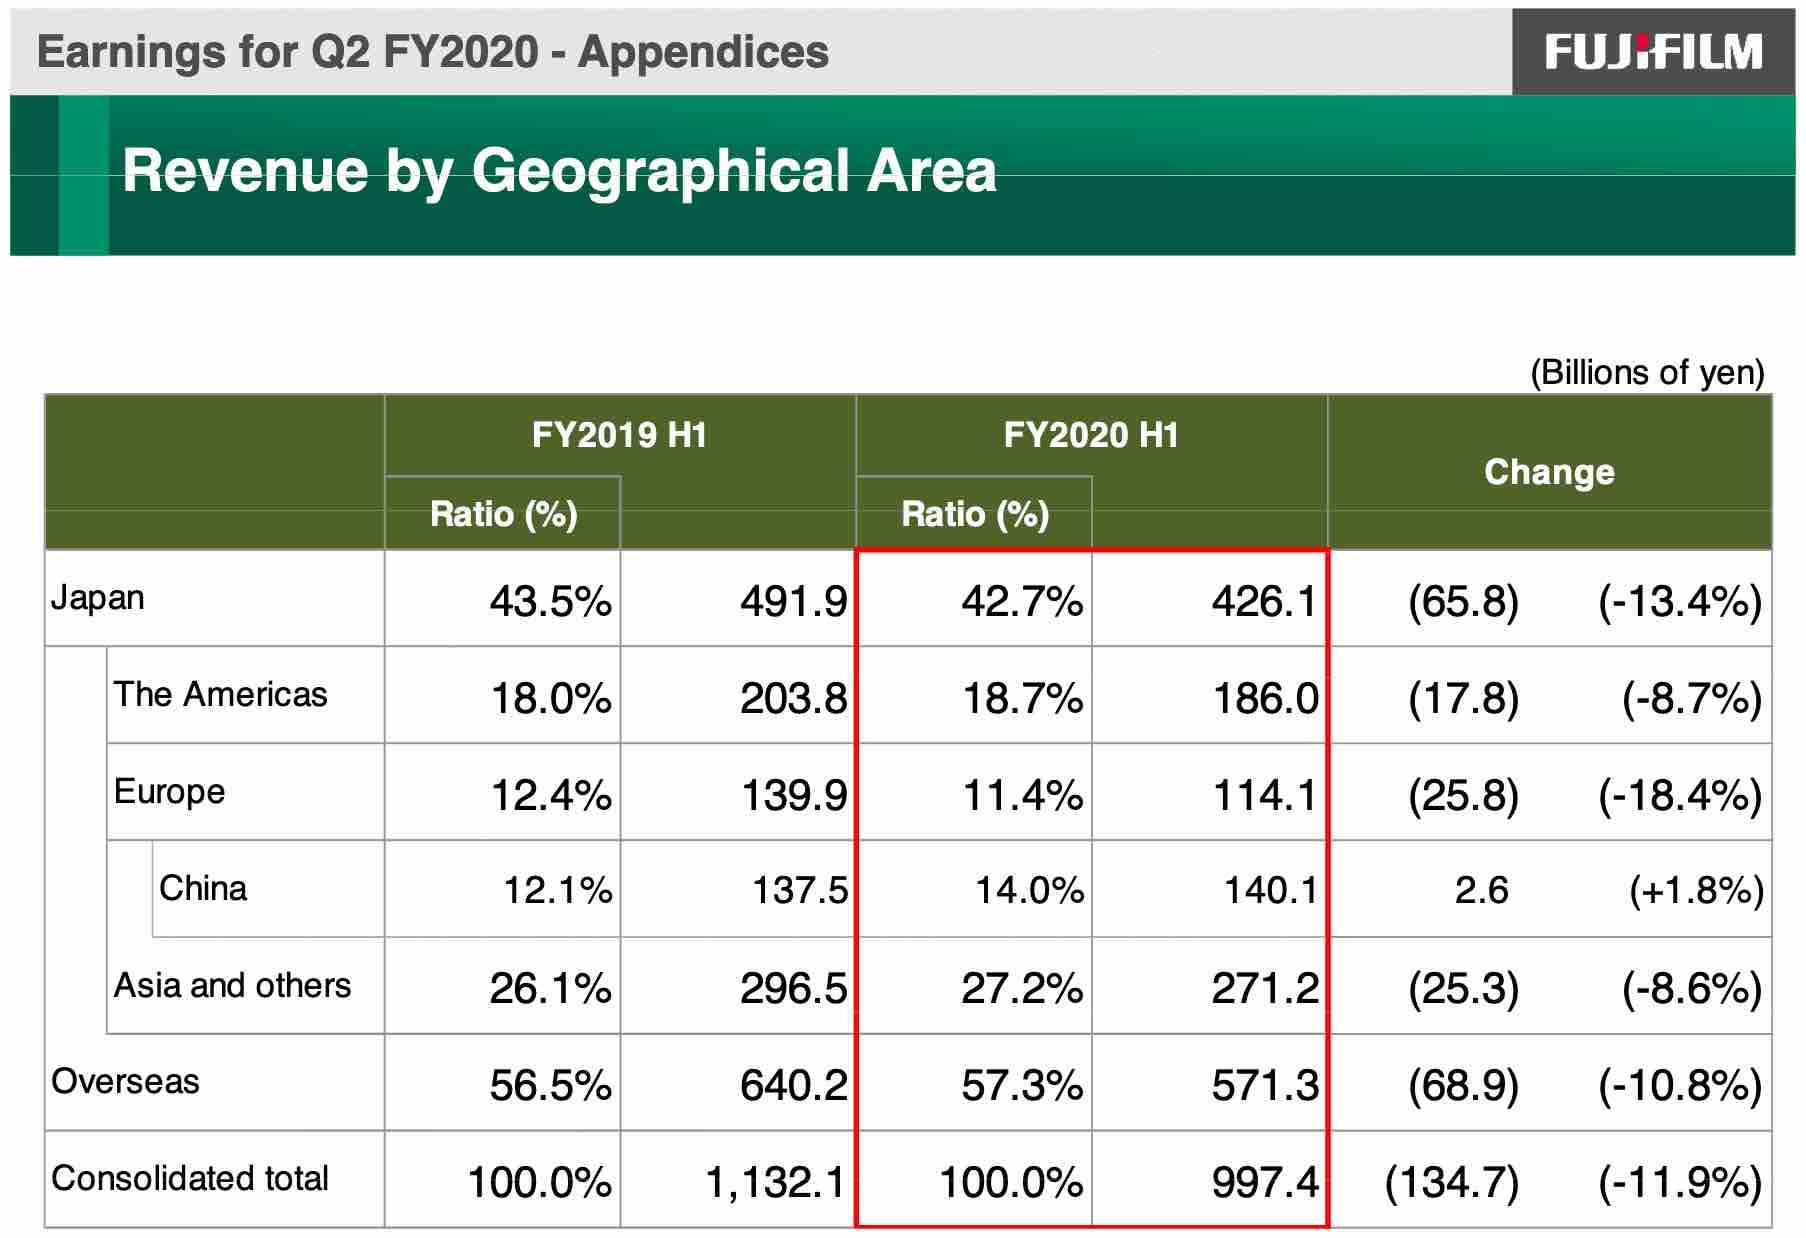Select China FY2020 revenue '140.1'
Viewport: 1806px width, 1238px height.
tap(1271, 890)
